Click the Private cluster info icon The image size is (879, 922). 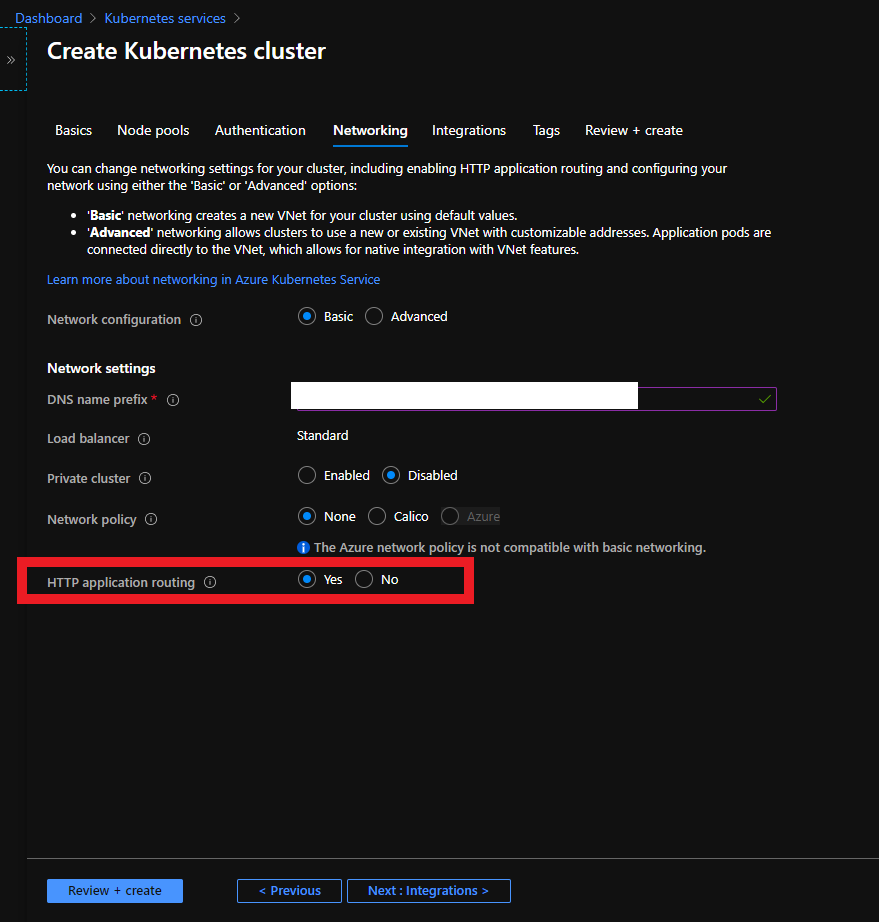[145, 479]
